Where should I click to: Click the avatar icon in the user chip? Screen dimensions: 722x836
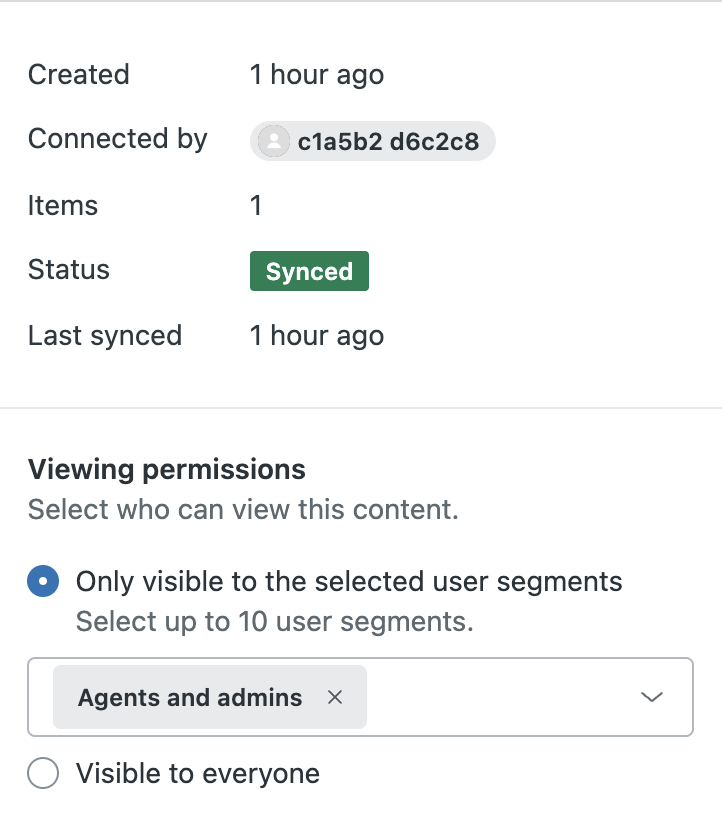[x=272, y=142]
